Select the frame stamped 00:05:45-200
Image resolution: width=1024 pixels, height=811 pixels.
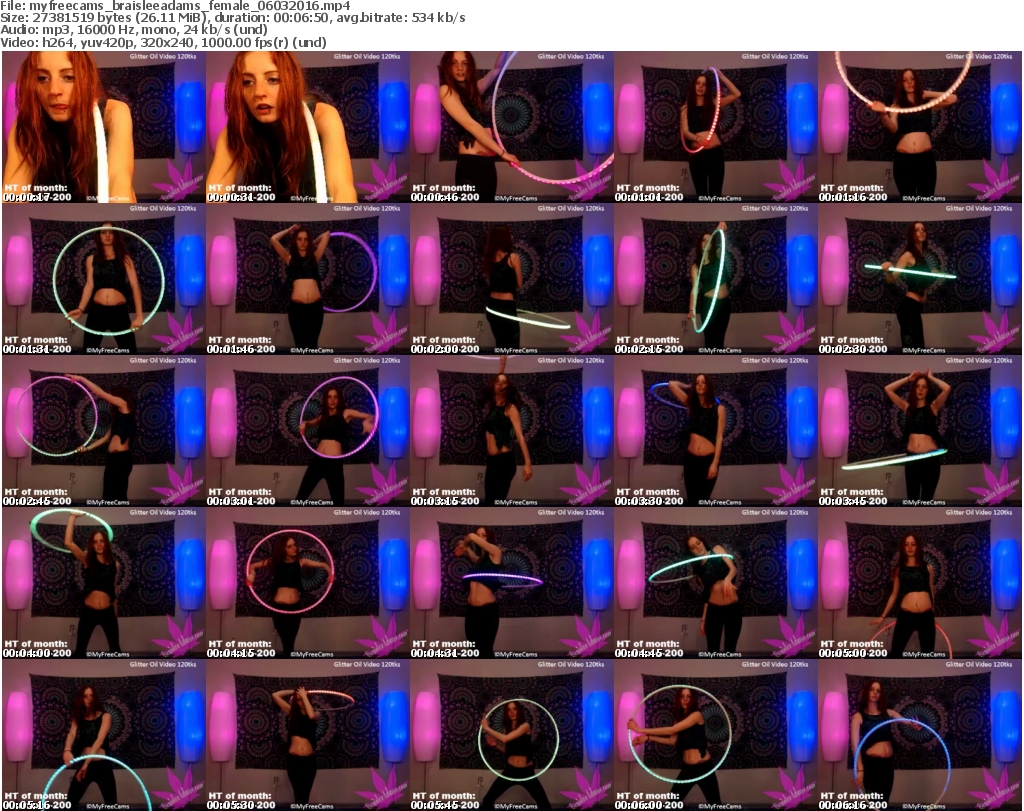pyautogui.click(x=512, y=735)
